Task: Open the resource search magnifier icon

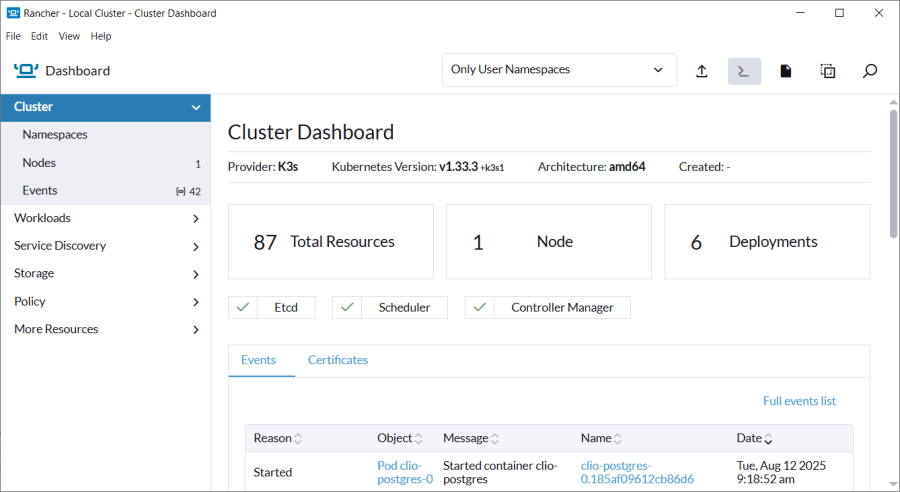Action: [870, 71]
